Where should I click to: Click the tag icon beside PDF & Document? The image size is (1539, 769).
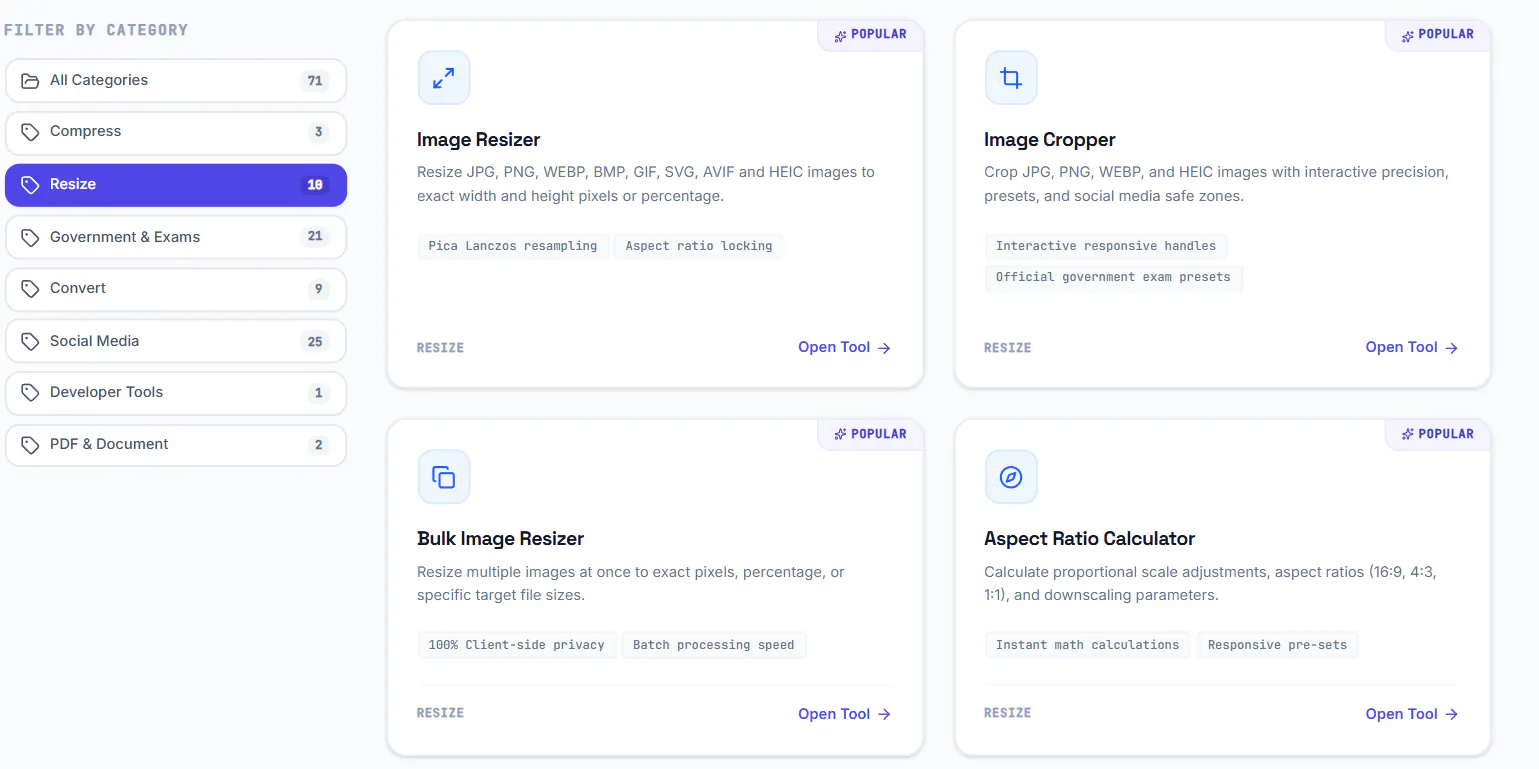[30, 445]
